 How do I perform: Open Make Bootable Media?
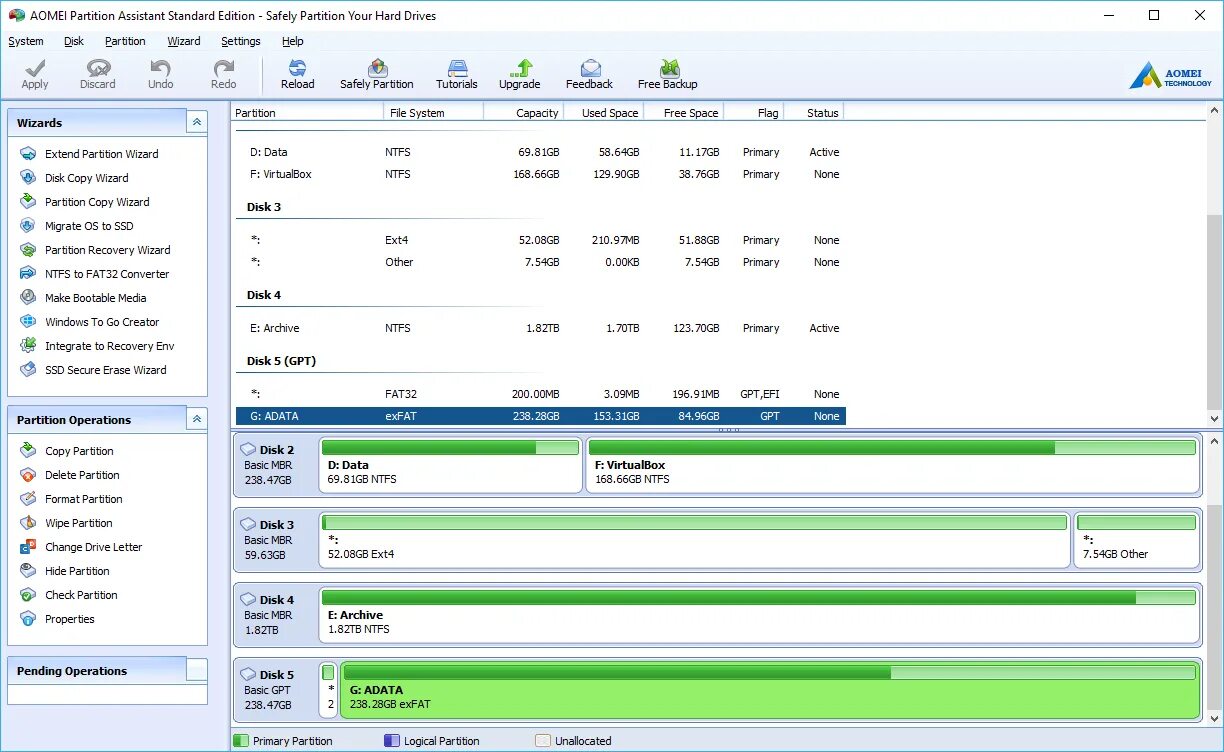coord(95,298)
